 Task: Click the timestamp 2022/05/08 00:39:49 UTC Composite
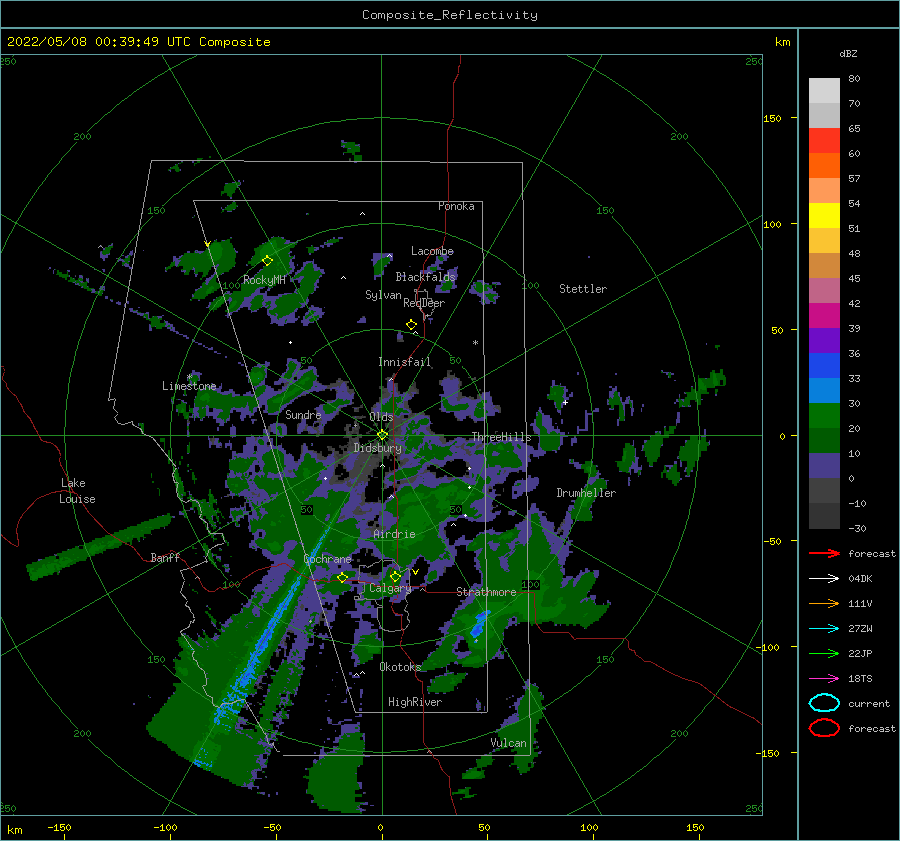[138, 41]
